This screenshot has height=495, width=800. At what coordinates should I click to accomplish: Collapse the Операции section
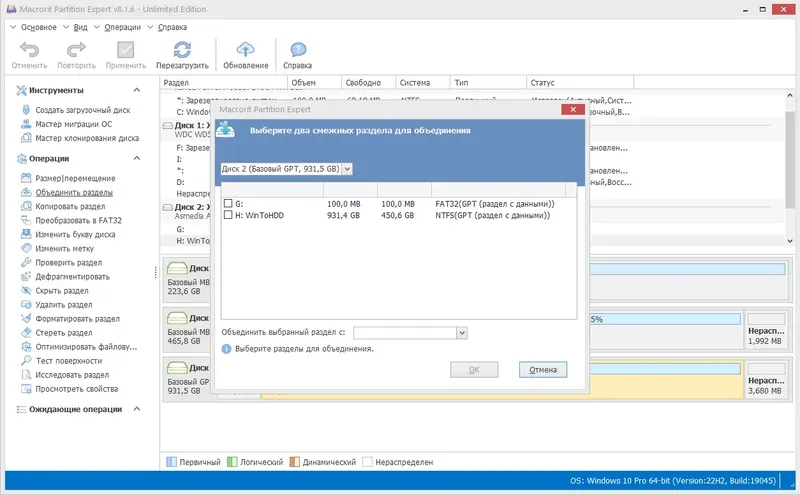click(137, 158)
